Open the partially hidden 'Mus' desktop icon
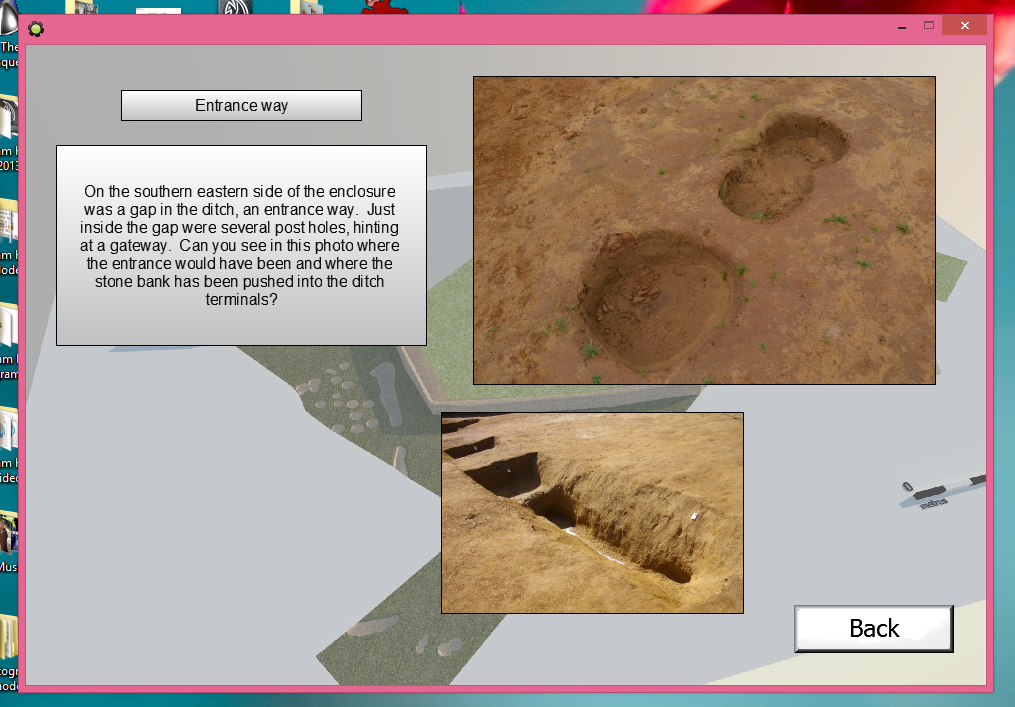Screen dimensions: 1015x707 [x=8, y=538]
